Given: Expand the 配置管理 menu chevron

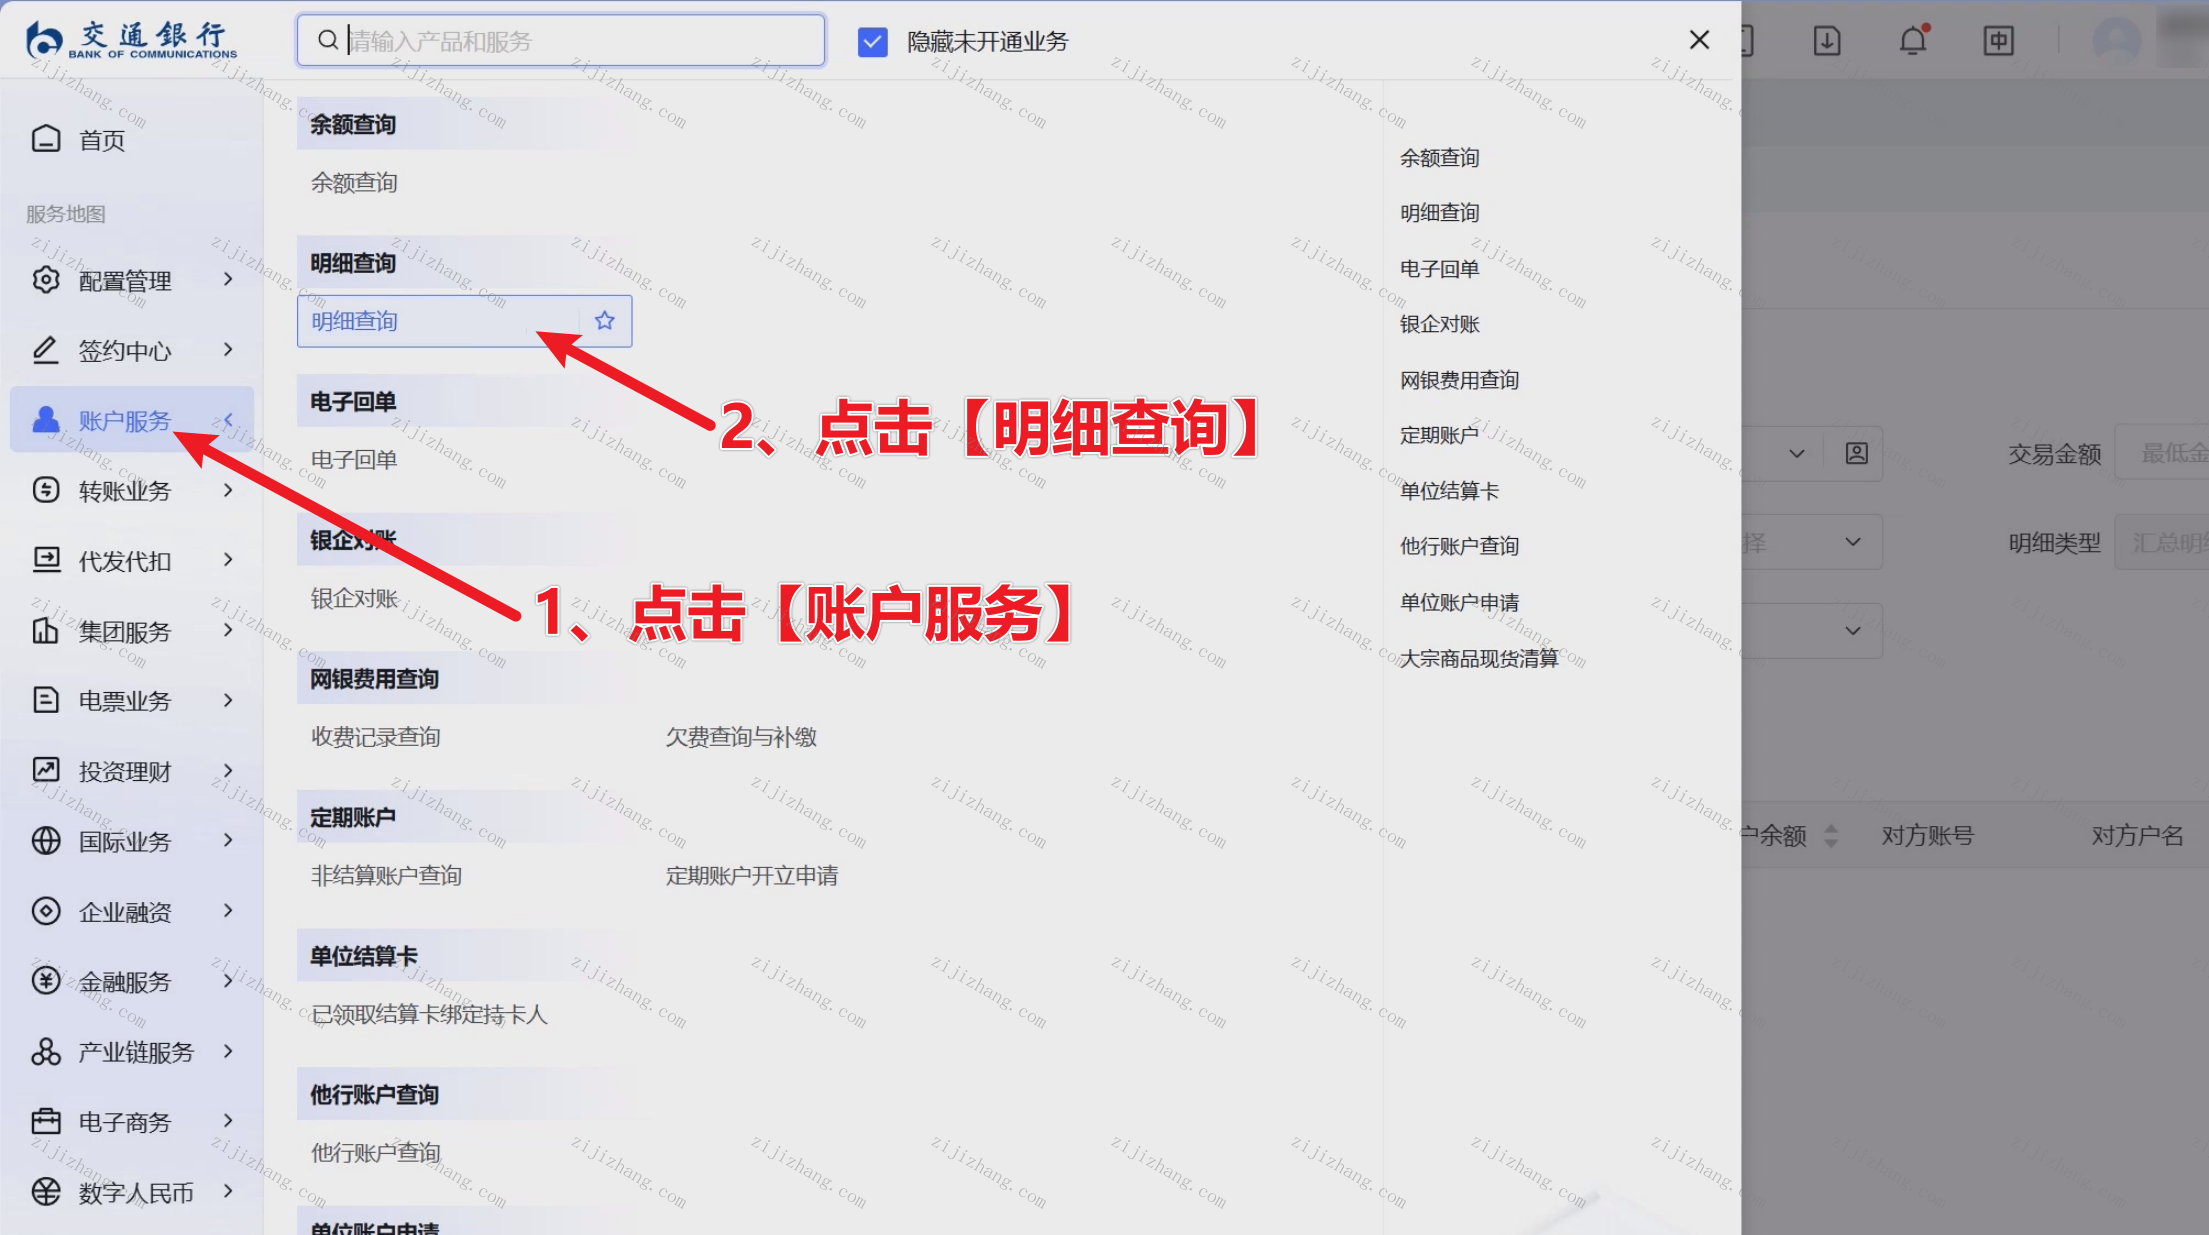Looking at the screenshot, I should tap(228, 280).
